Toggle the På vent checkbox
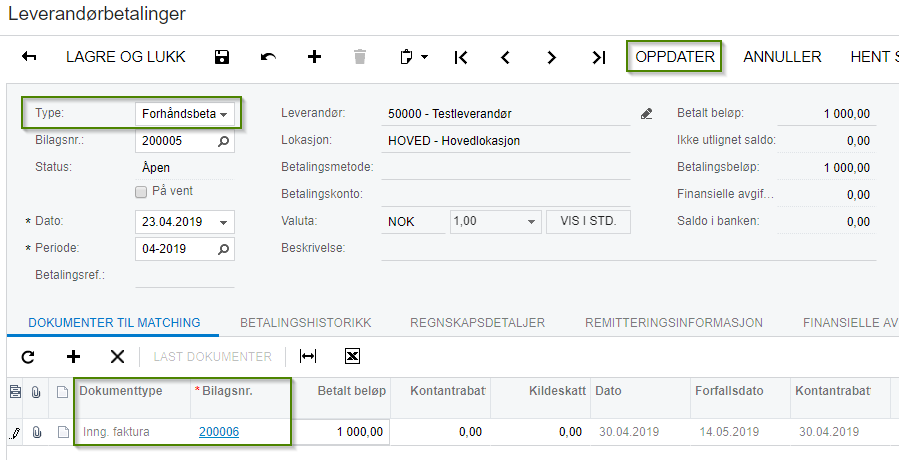Viewport: 899px width, 460px height. (x=141, y=191)
